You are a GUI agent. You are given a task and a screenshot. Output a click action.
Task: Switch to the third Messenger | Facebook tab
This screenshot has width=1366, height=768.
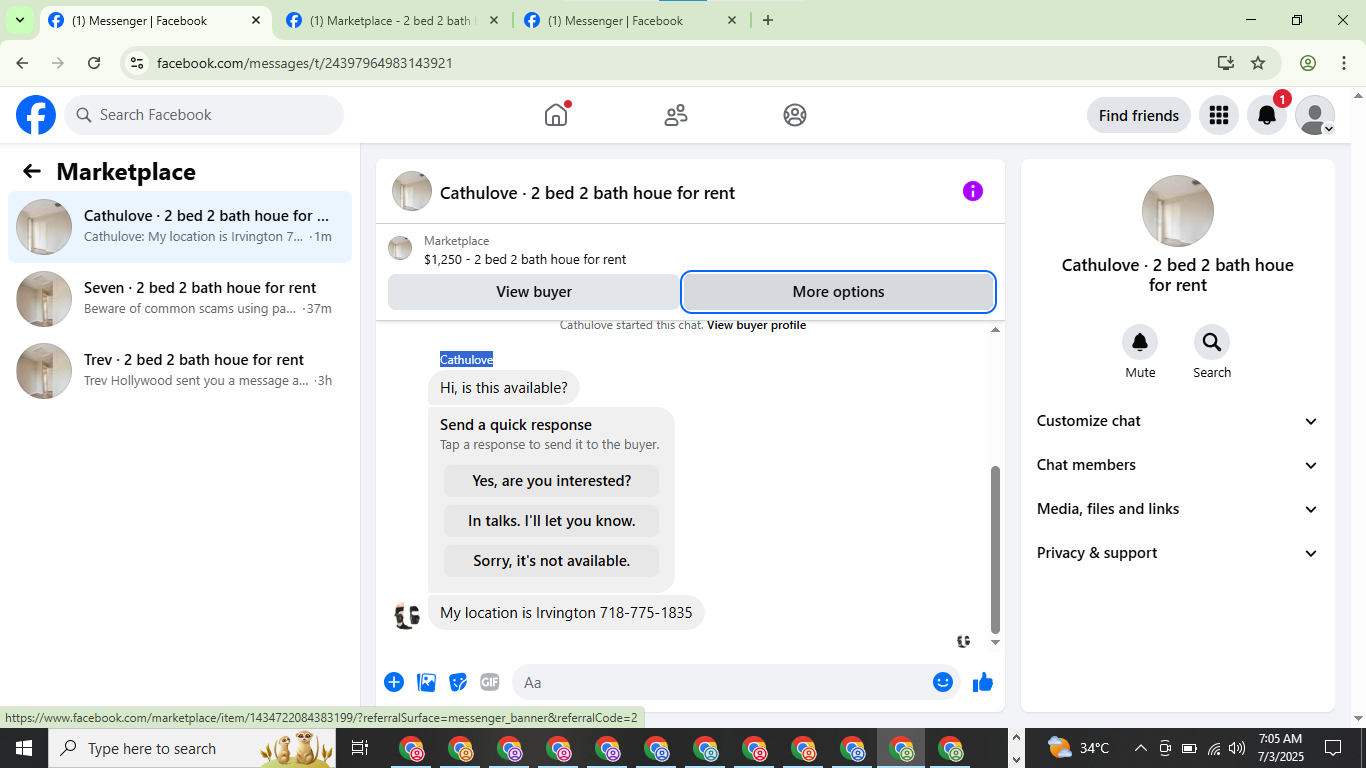(x=630, y=20)
